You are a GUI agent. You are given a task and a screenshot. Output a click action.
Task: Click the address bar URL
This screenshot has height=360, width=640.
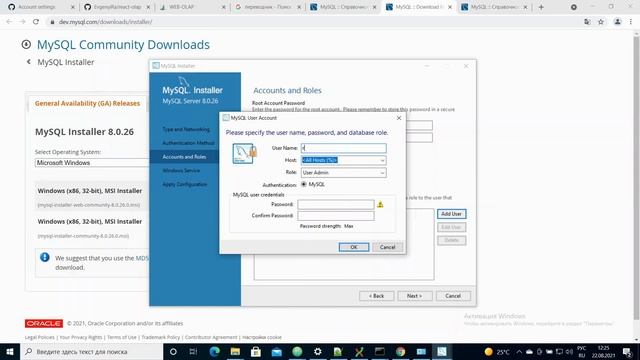point(105,22)
